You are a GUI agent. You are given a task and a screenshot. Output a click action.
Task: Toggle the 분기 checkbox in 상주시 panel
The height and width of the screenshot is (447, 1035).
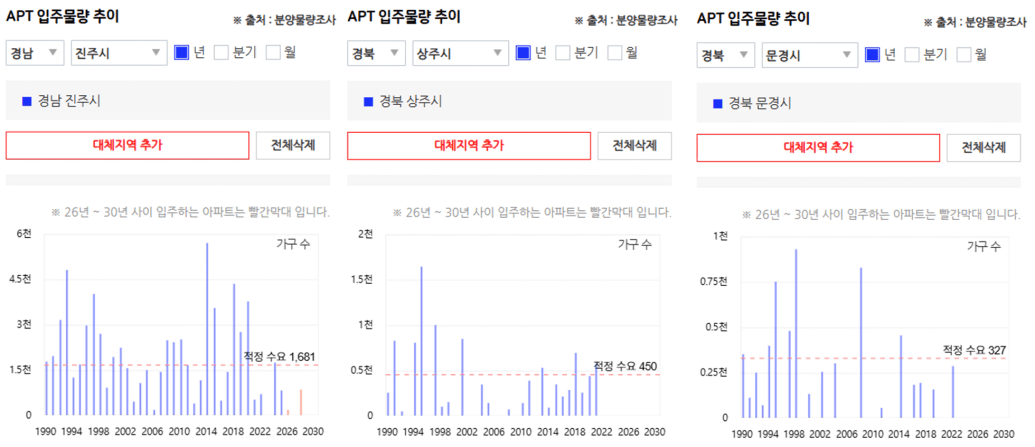point(562,52)
